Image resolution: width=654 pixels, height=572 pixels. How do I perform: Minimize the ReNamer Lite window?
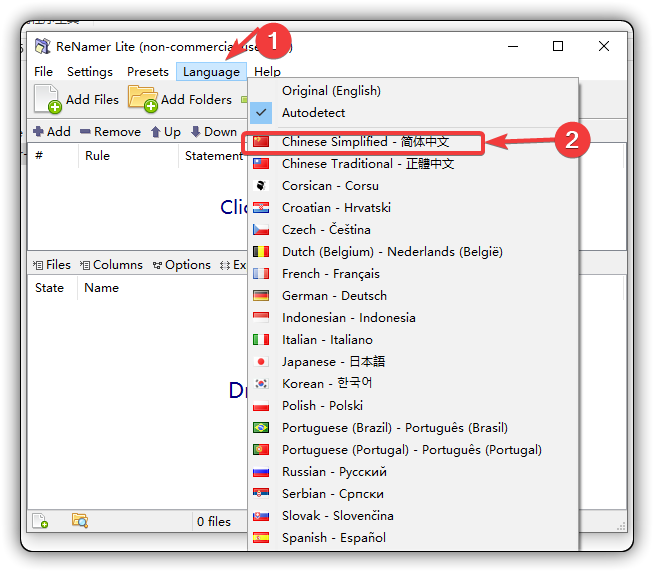[x=513, y=46]
